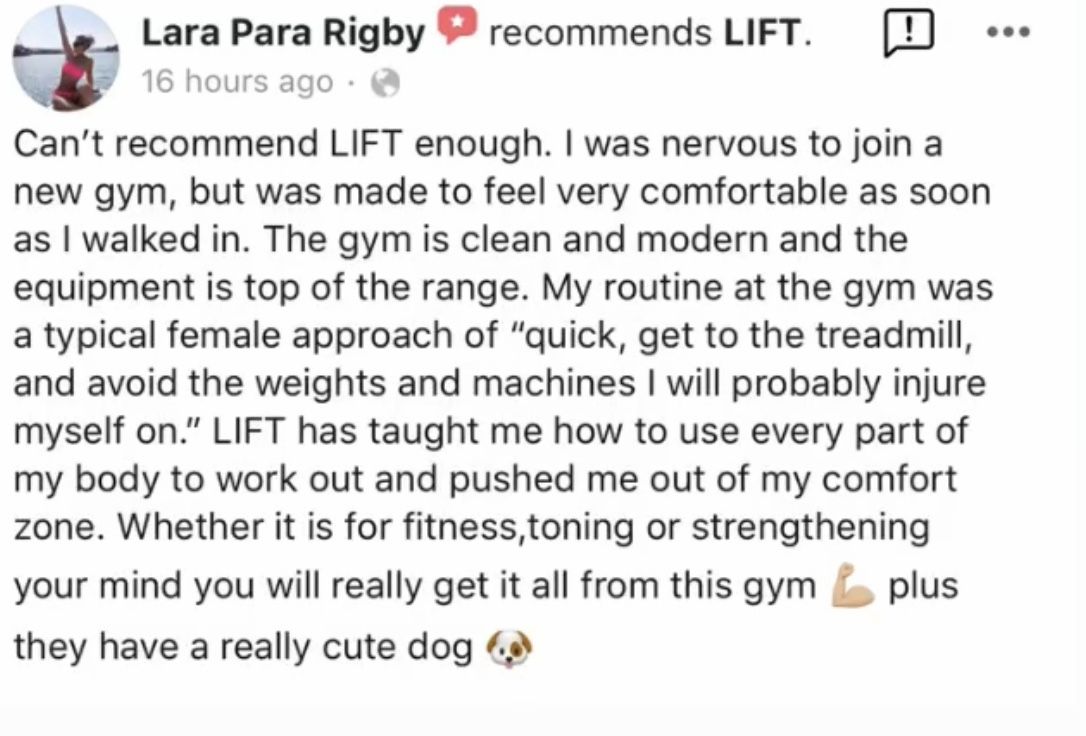Click the text "and avoid the weights and machines"
This screenshot has height=736, width=1086.
300,384
